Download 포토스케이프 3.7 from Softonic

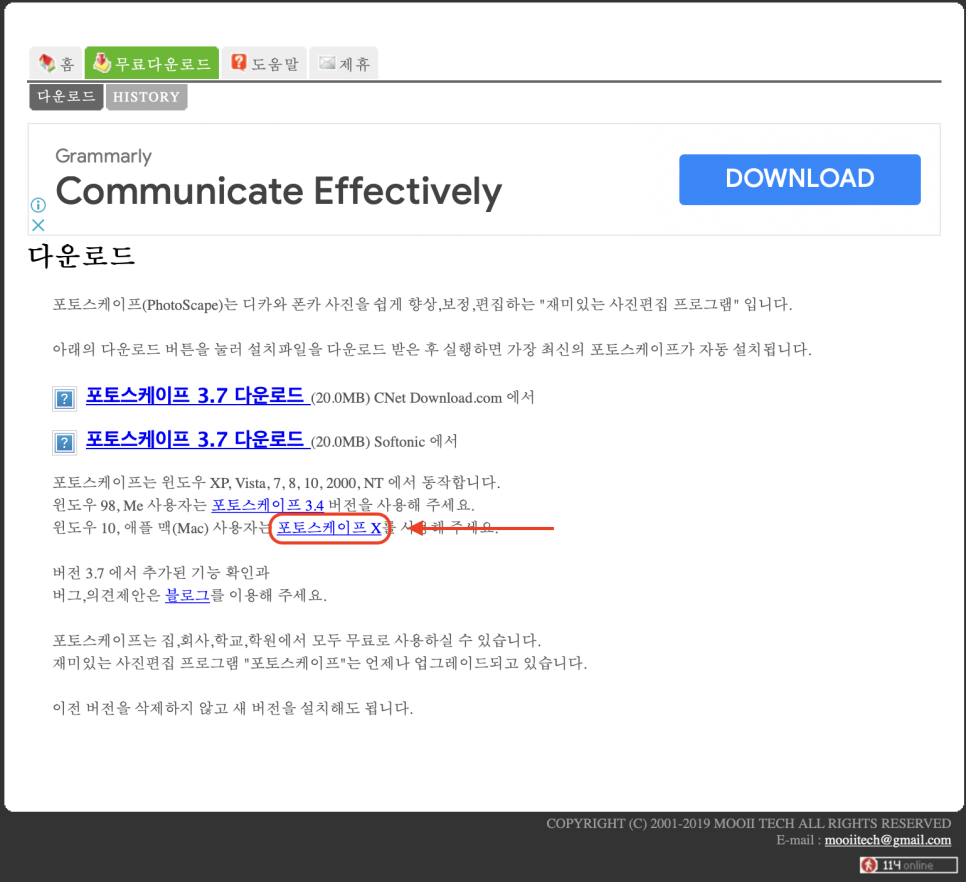pyautogui.click(x=197, y=439)
